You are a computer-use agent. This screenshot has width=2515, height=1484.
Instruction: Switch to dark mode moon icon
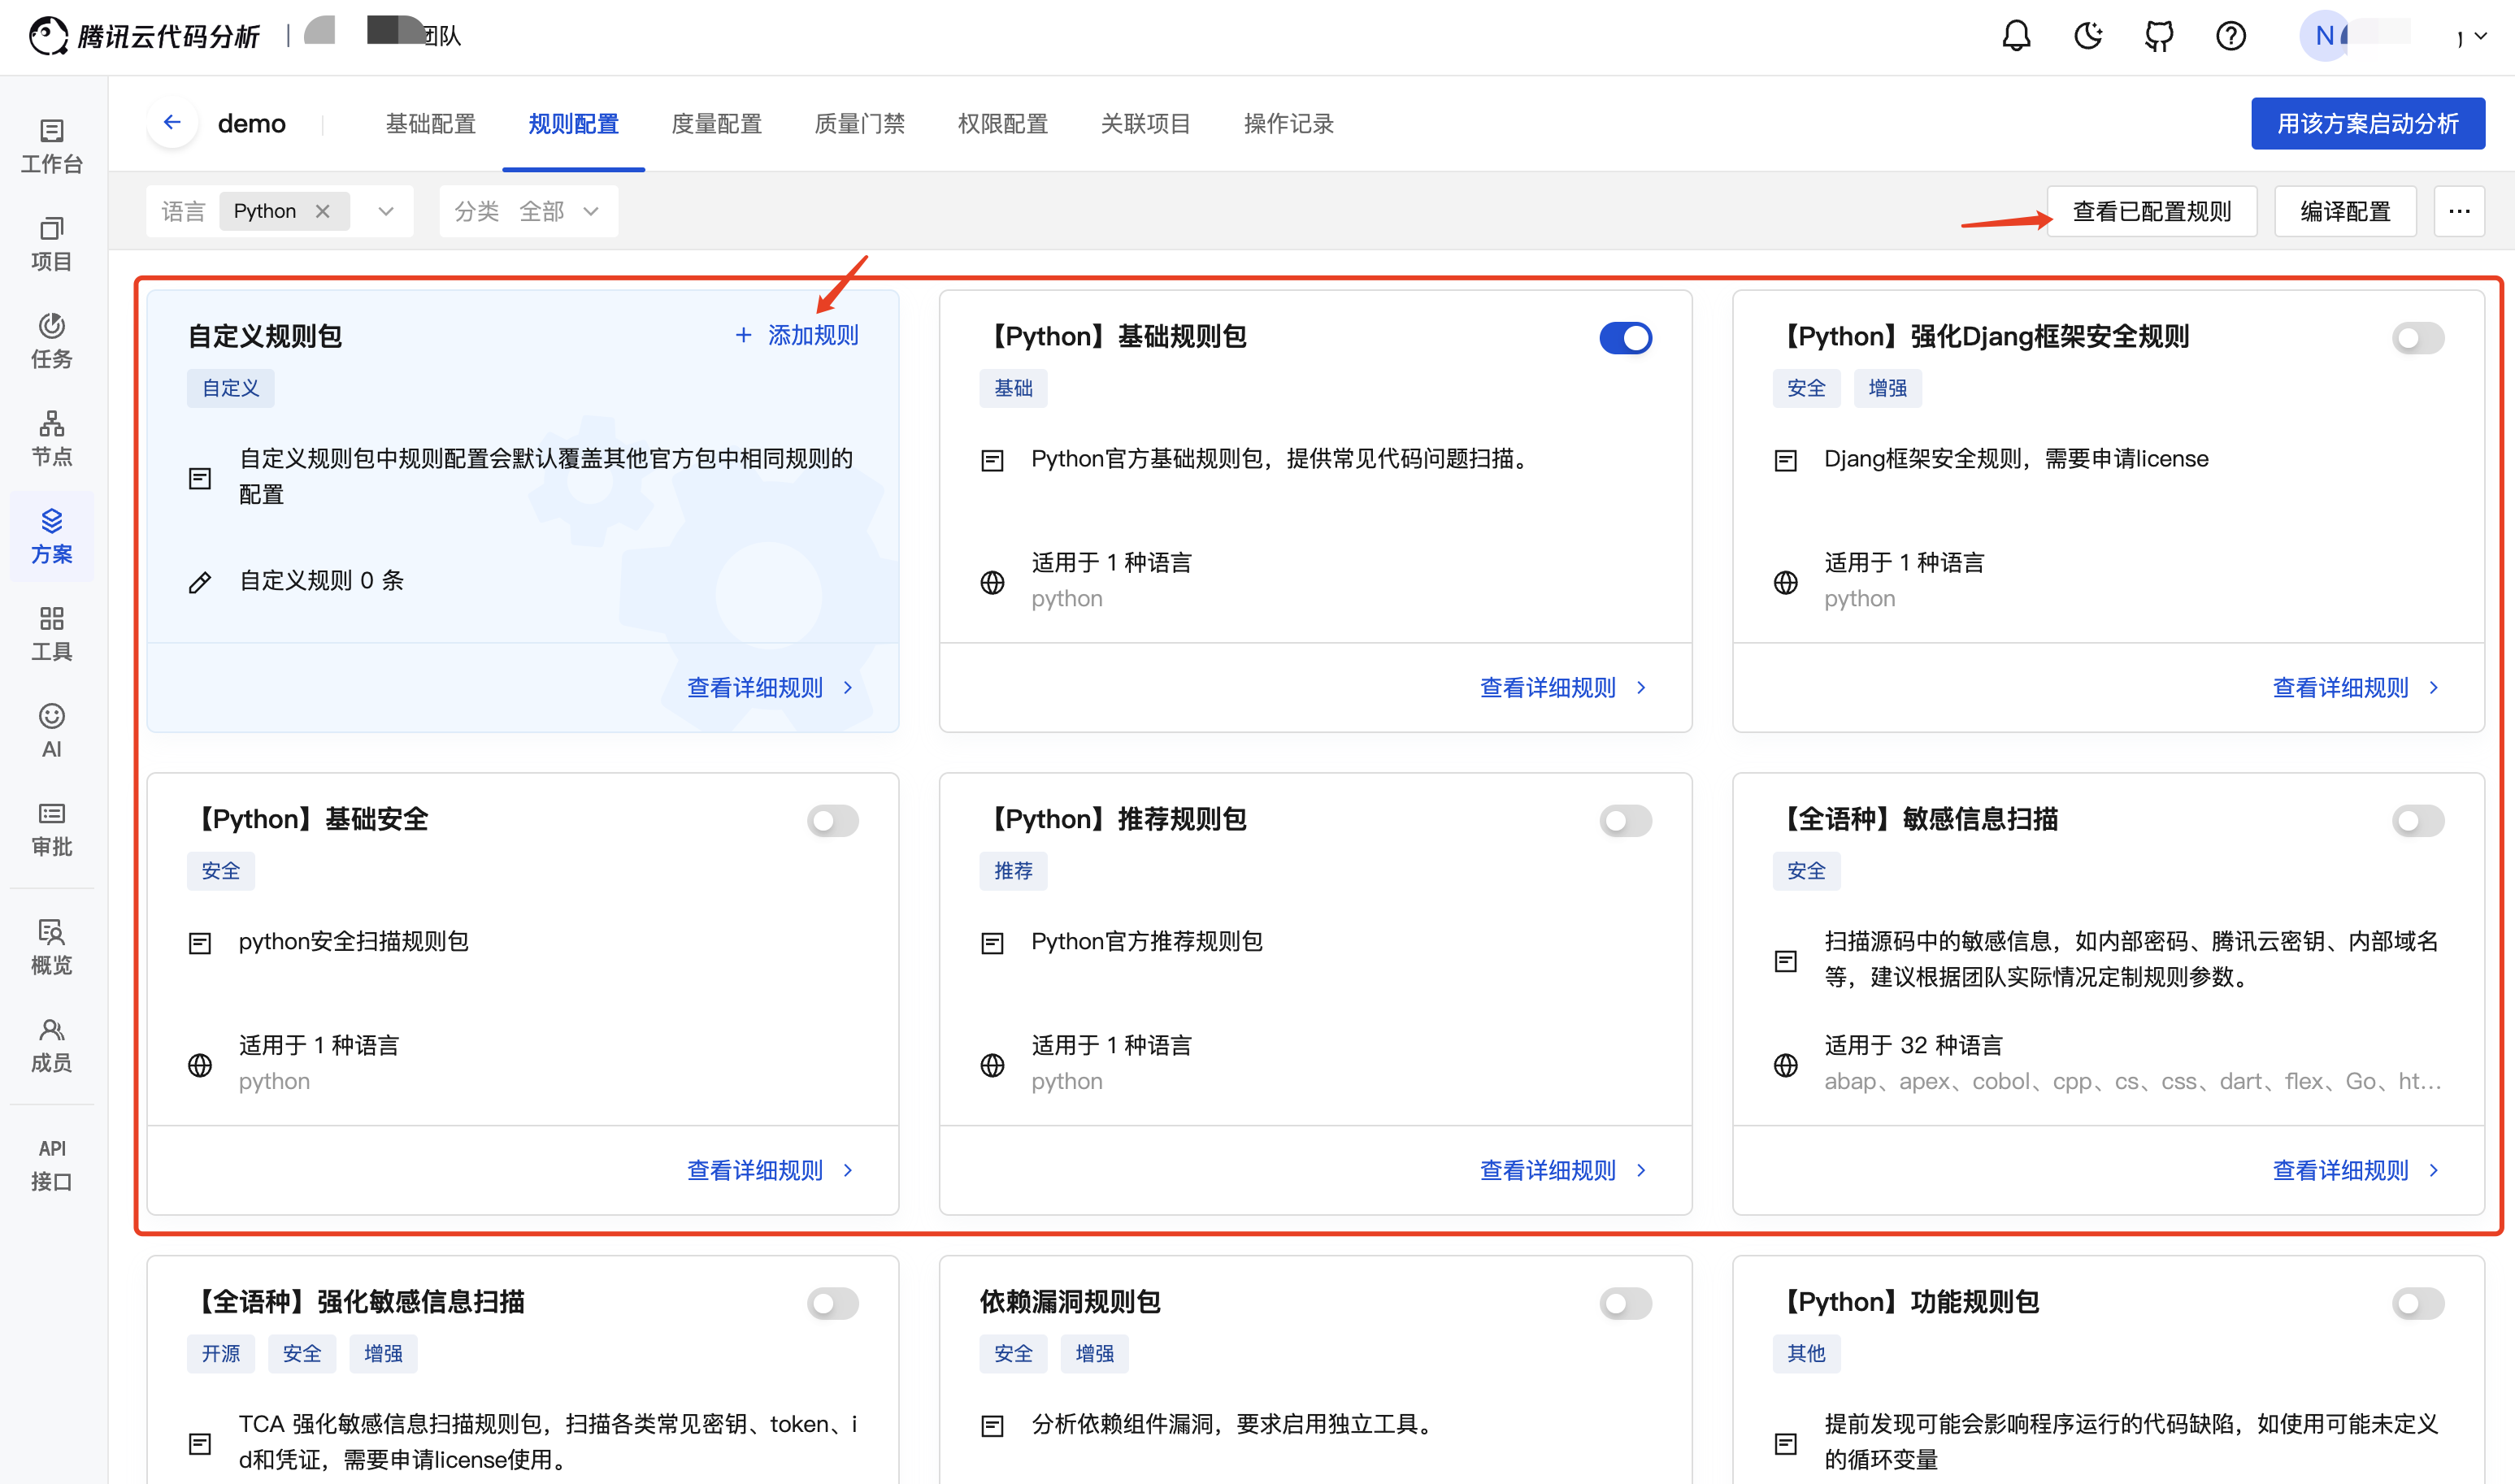(2088, 36)
